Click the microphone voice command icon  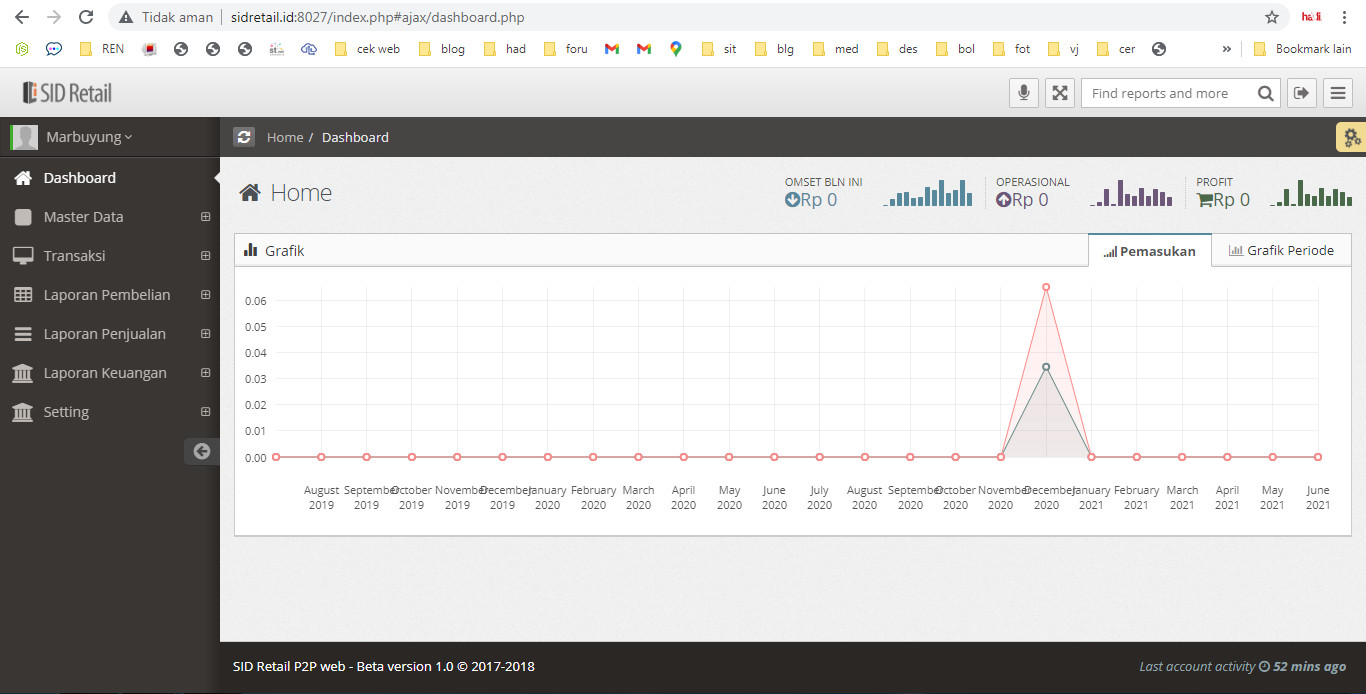pyautogui.click(x=1023, y=93)
